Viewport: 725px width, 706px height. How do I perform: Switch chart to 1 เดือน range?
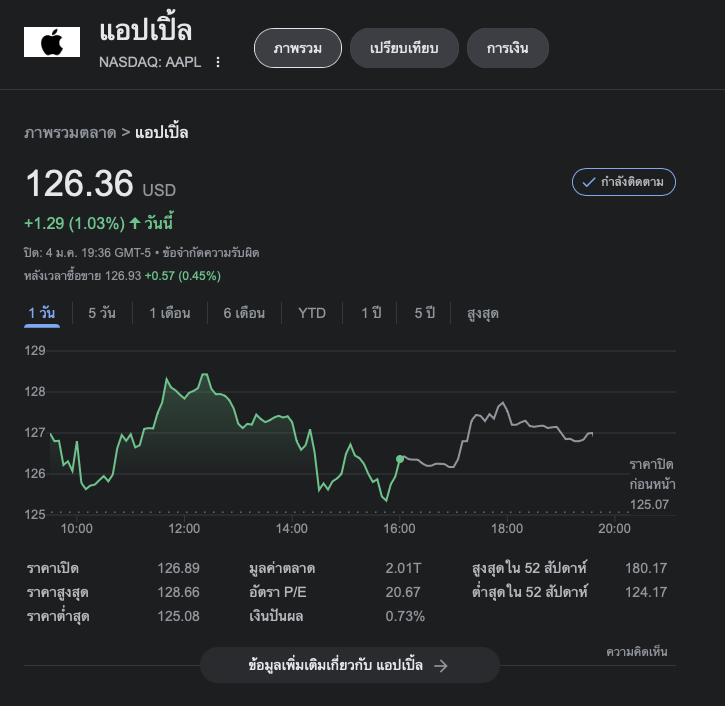click(x=170, y=313)
